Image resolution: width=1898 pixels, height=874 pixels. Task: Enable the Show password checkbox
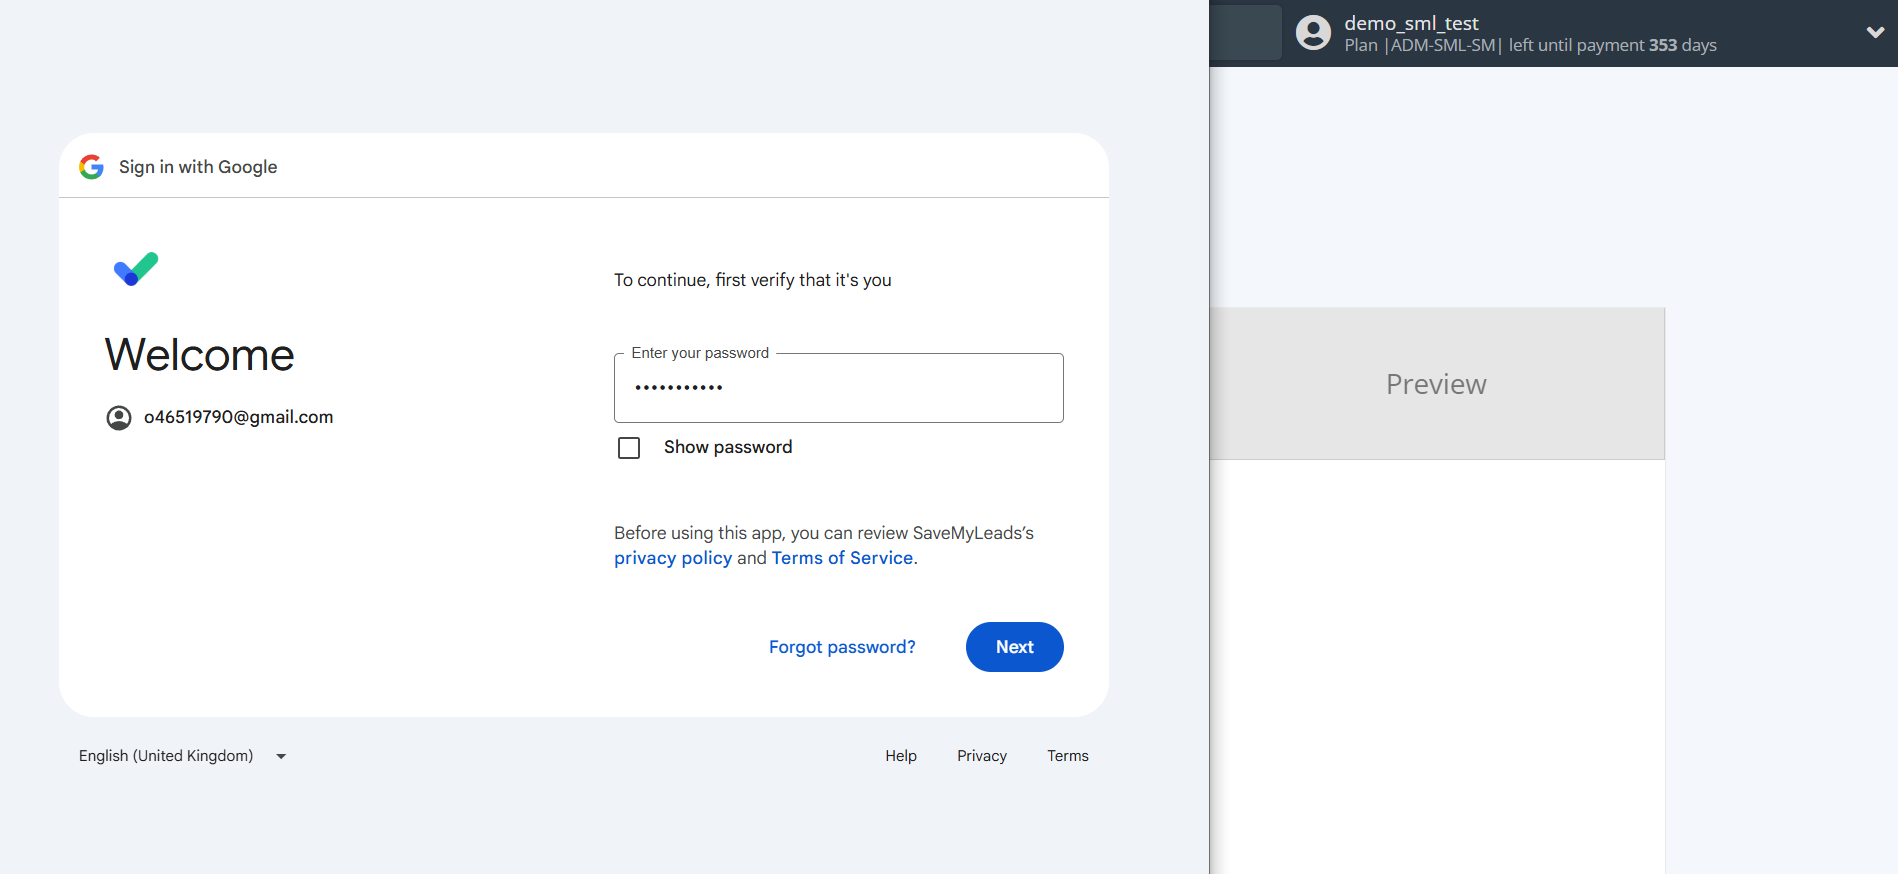click(x=629, y=448)
